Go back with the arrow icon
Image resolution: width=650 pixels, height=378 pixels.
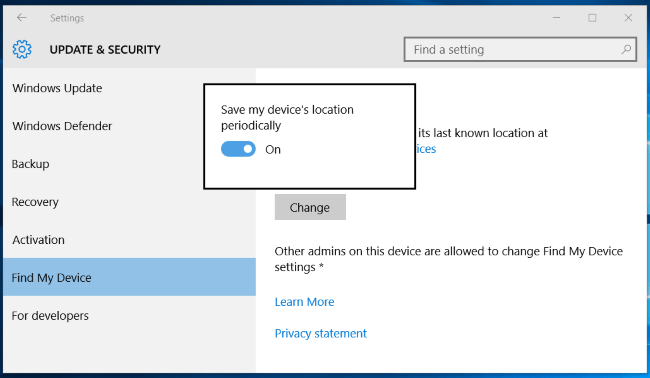pos(22,17)
